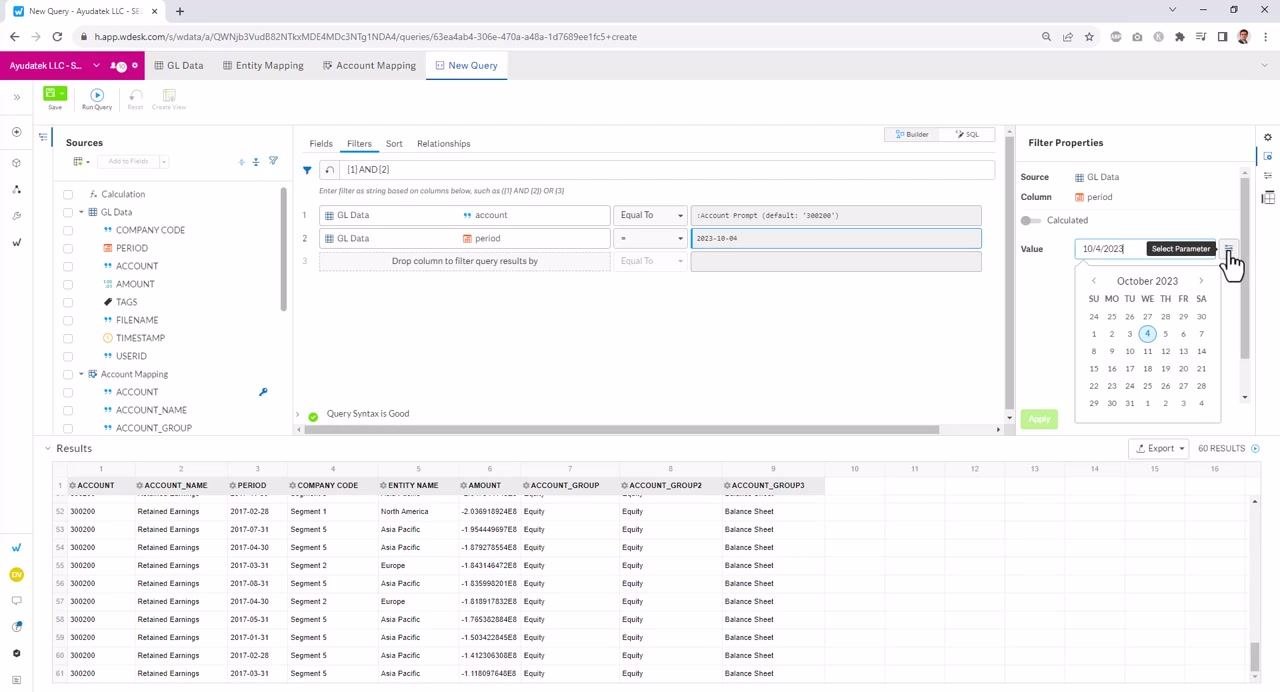Image resolution: width=1280 pixels, height=692 pixels.
Task: Switch to the Builder view button
Action: pos(912,134)
